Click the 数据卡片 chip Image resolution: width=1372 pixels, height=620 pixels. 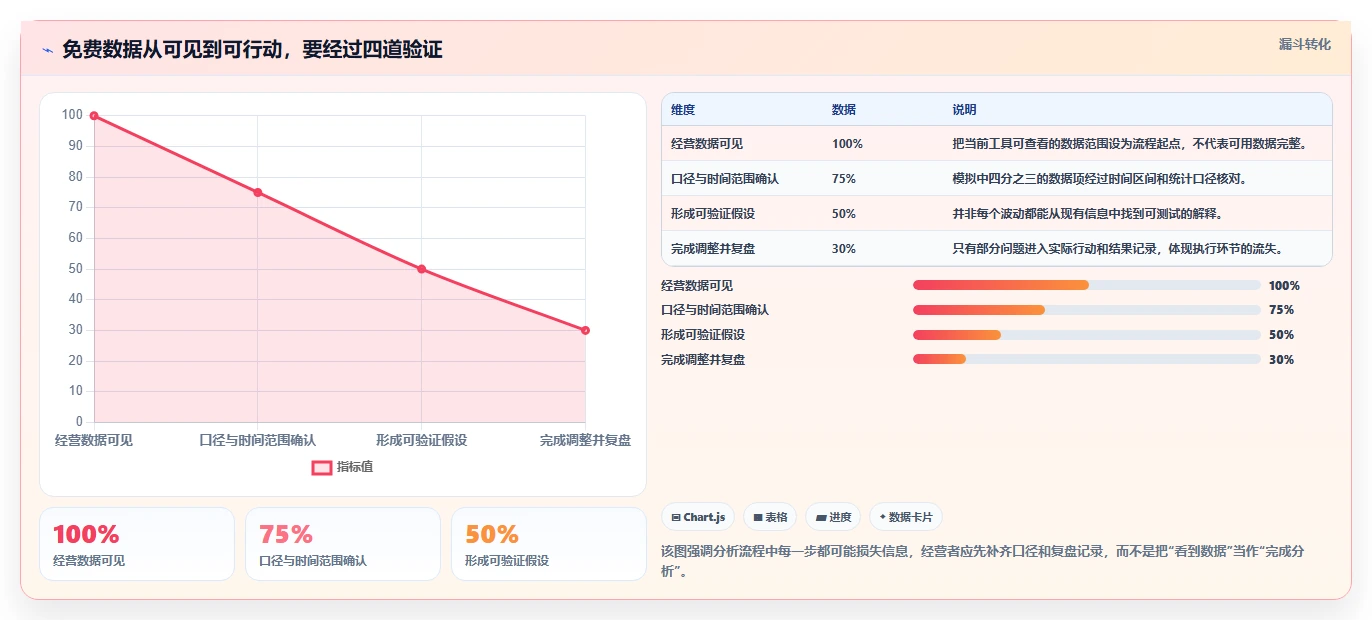(906, 517)
